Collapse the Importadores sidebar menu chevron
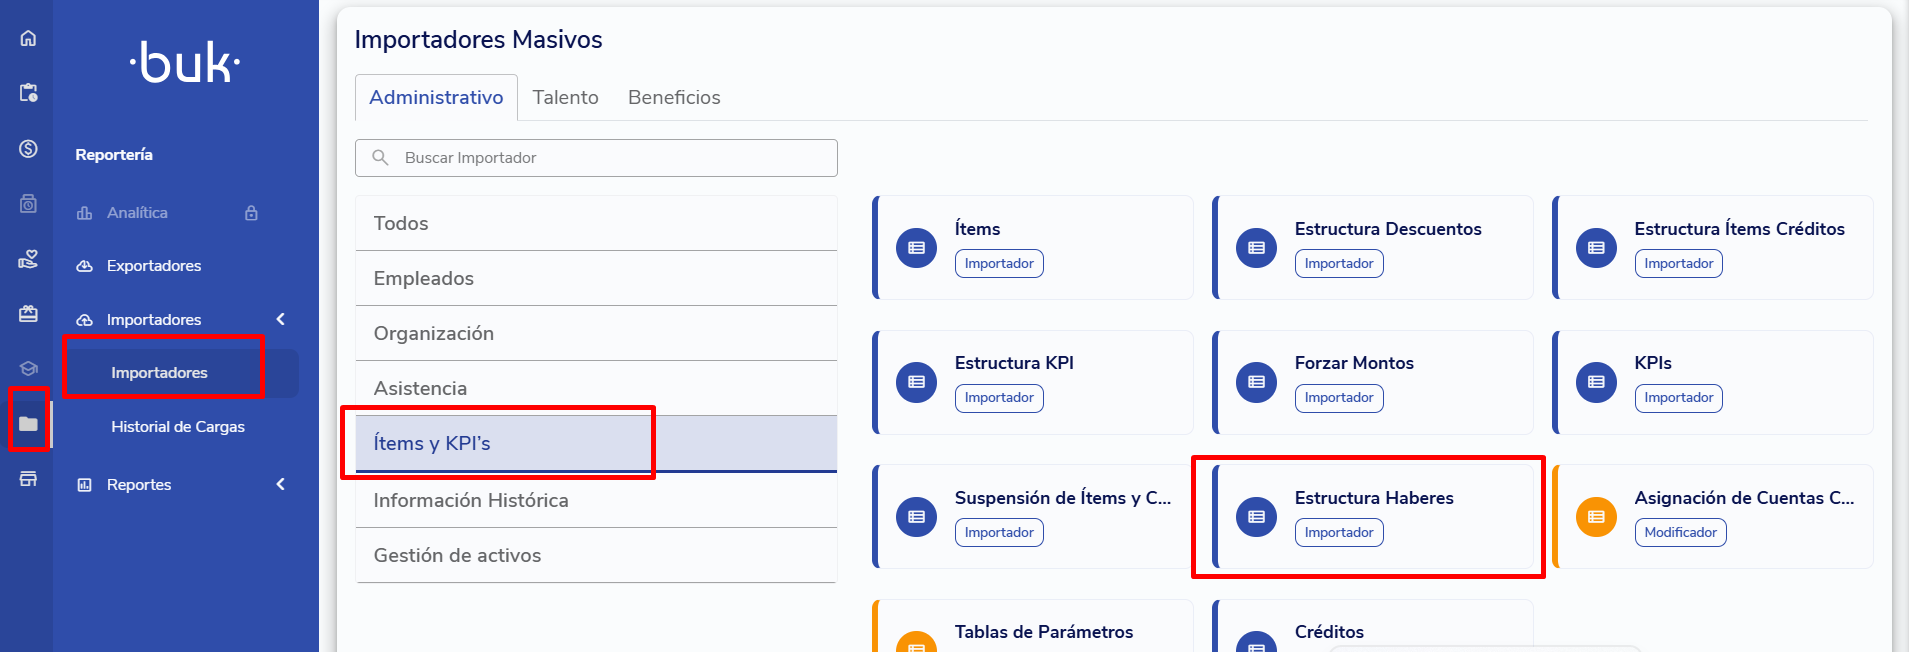This screenshot has height=652, width=1909. pos(281,319)
